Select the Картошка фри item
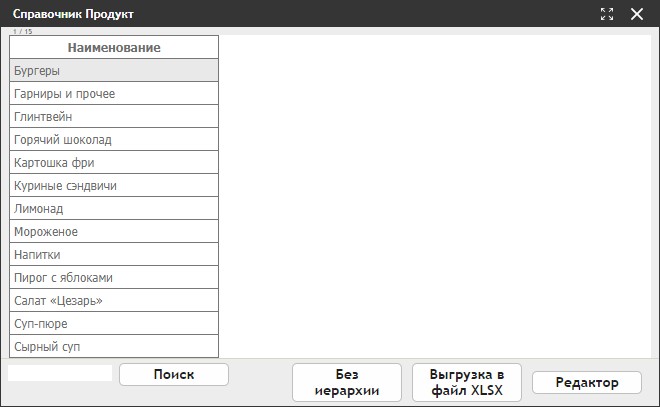 [x=114, y=162]
